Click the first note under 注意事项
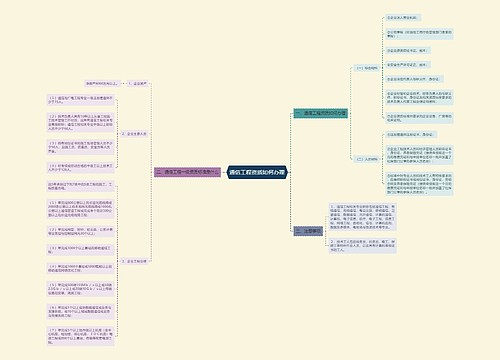 [363, 217]
